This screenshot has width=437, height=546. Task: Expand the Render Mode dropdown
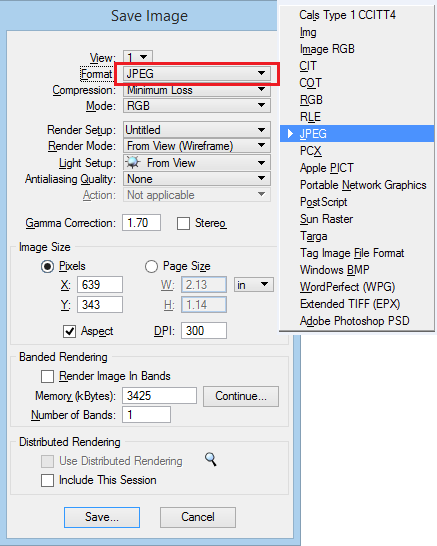point(197,146)
